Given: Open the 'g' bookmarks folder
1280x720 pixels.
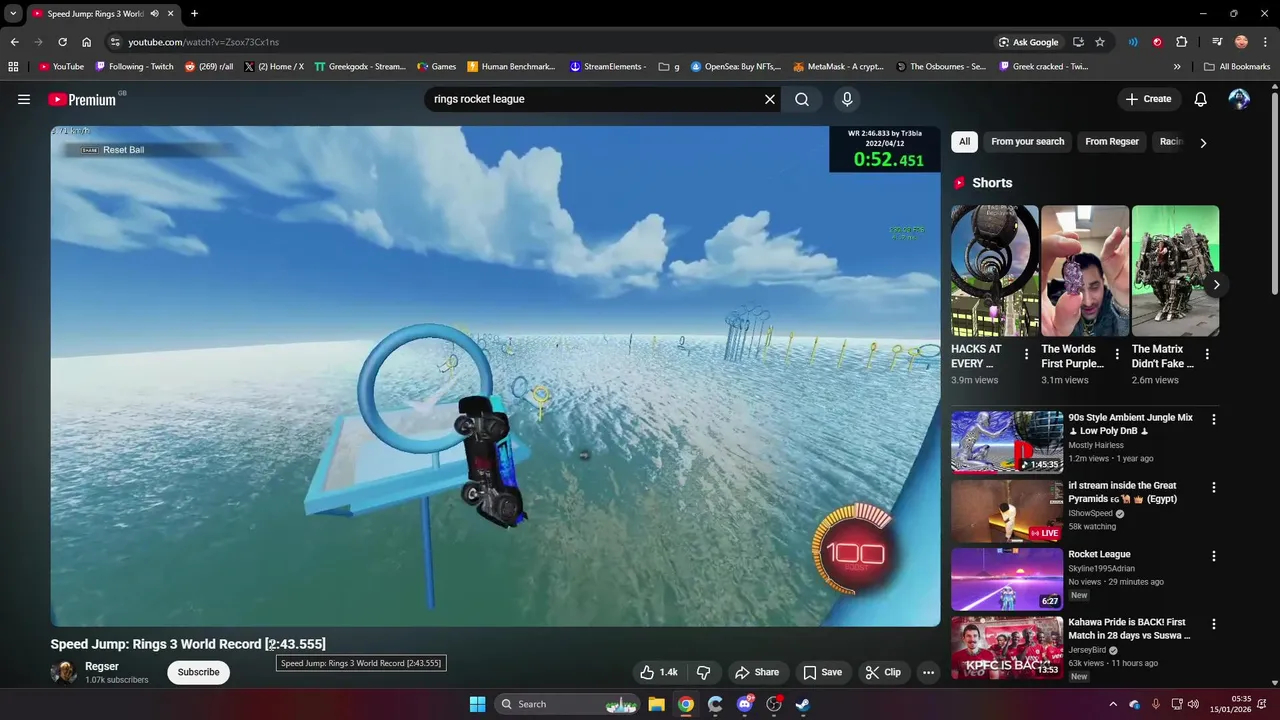Looking at the screenshot, I should point(669,67).
